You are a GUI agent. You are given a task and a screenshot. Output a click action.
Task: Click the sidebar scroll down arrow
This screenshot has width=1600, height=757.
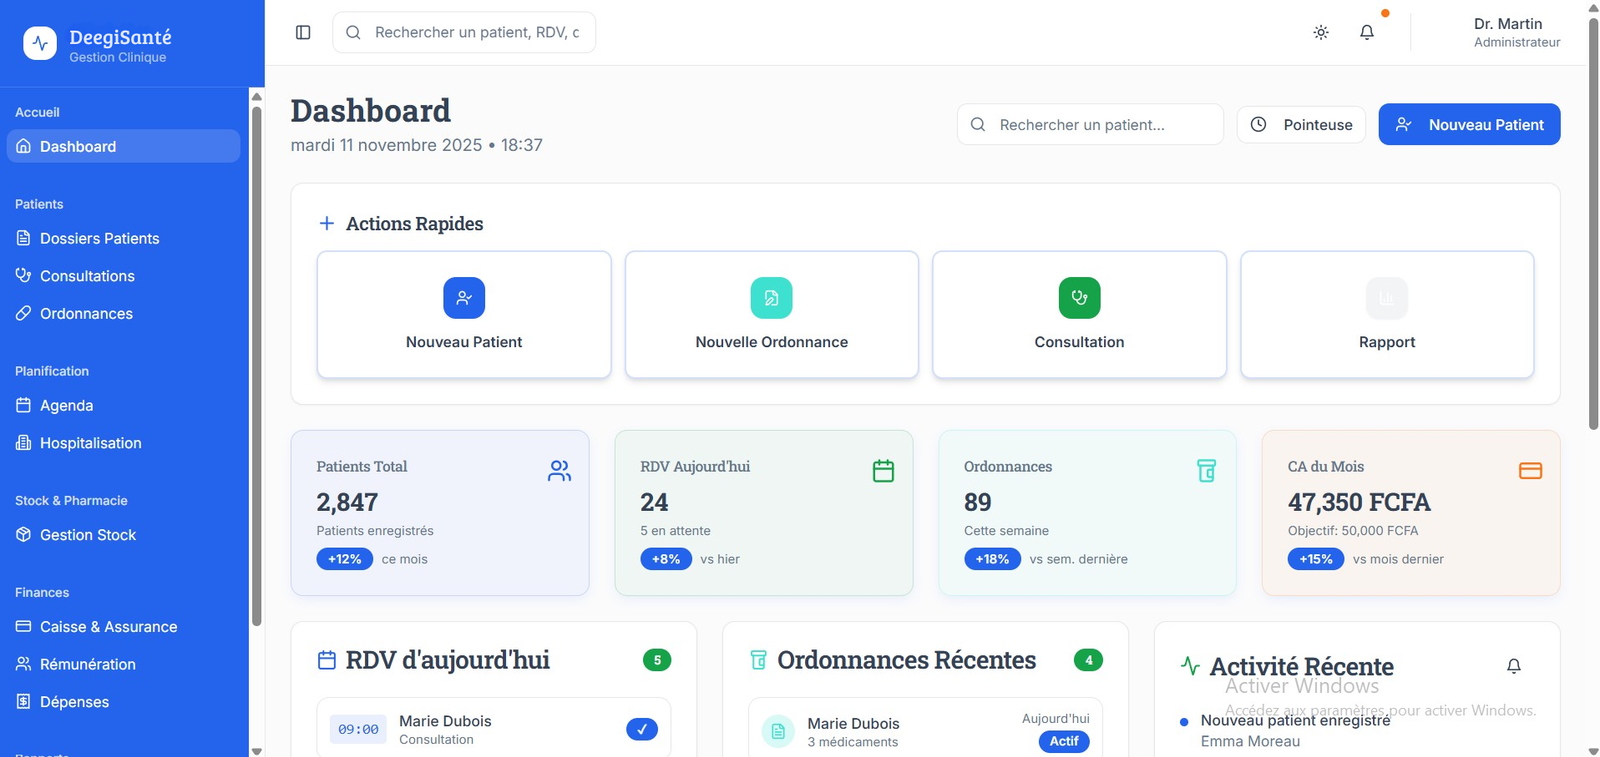pos(256,750)
